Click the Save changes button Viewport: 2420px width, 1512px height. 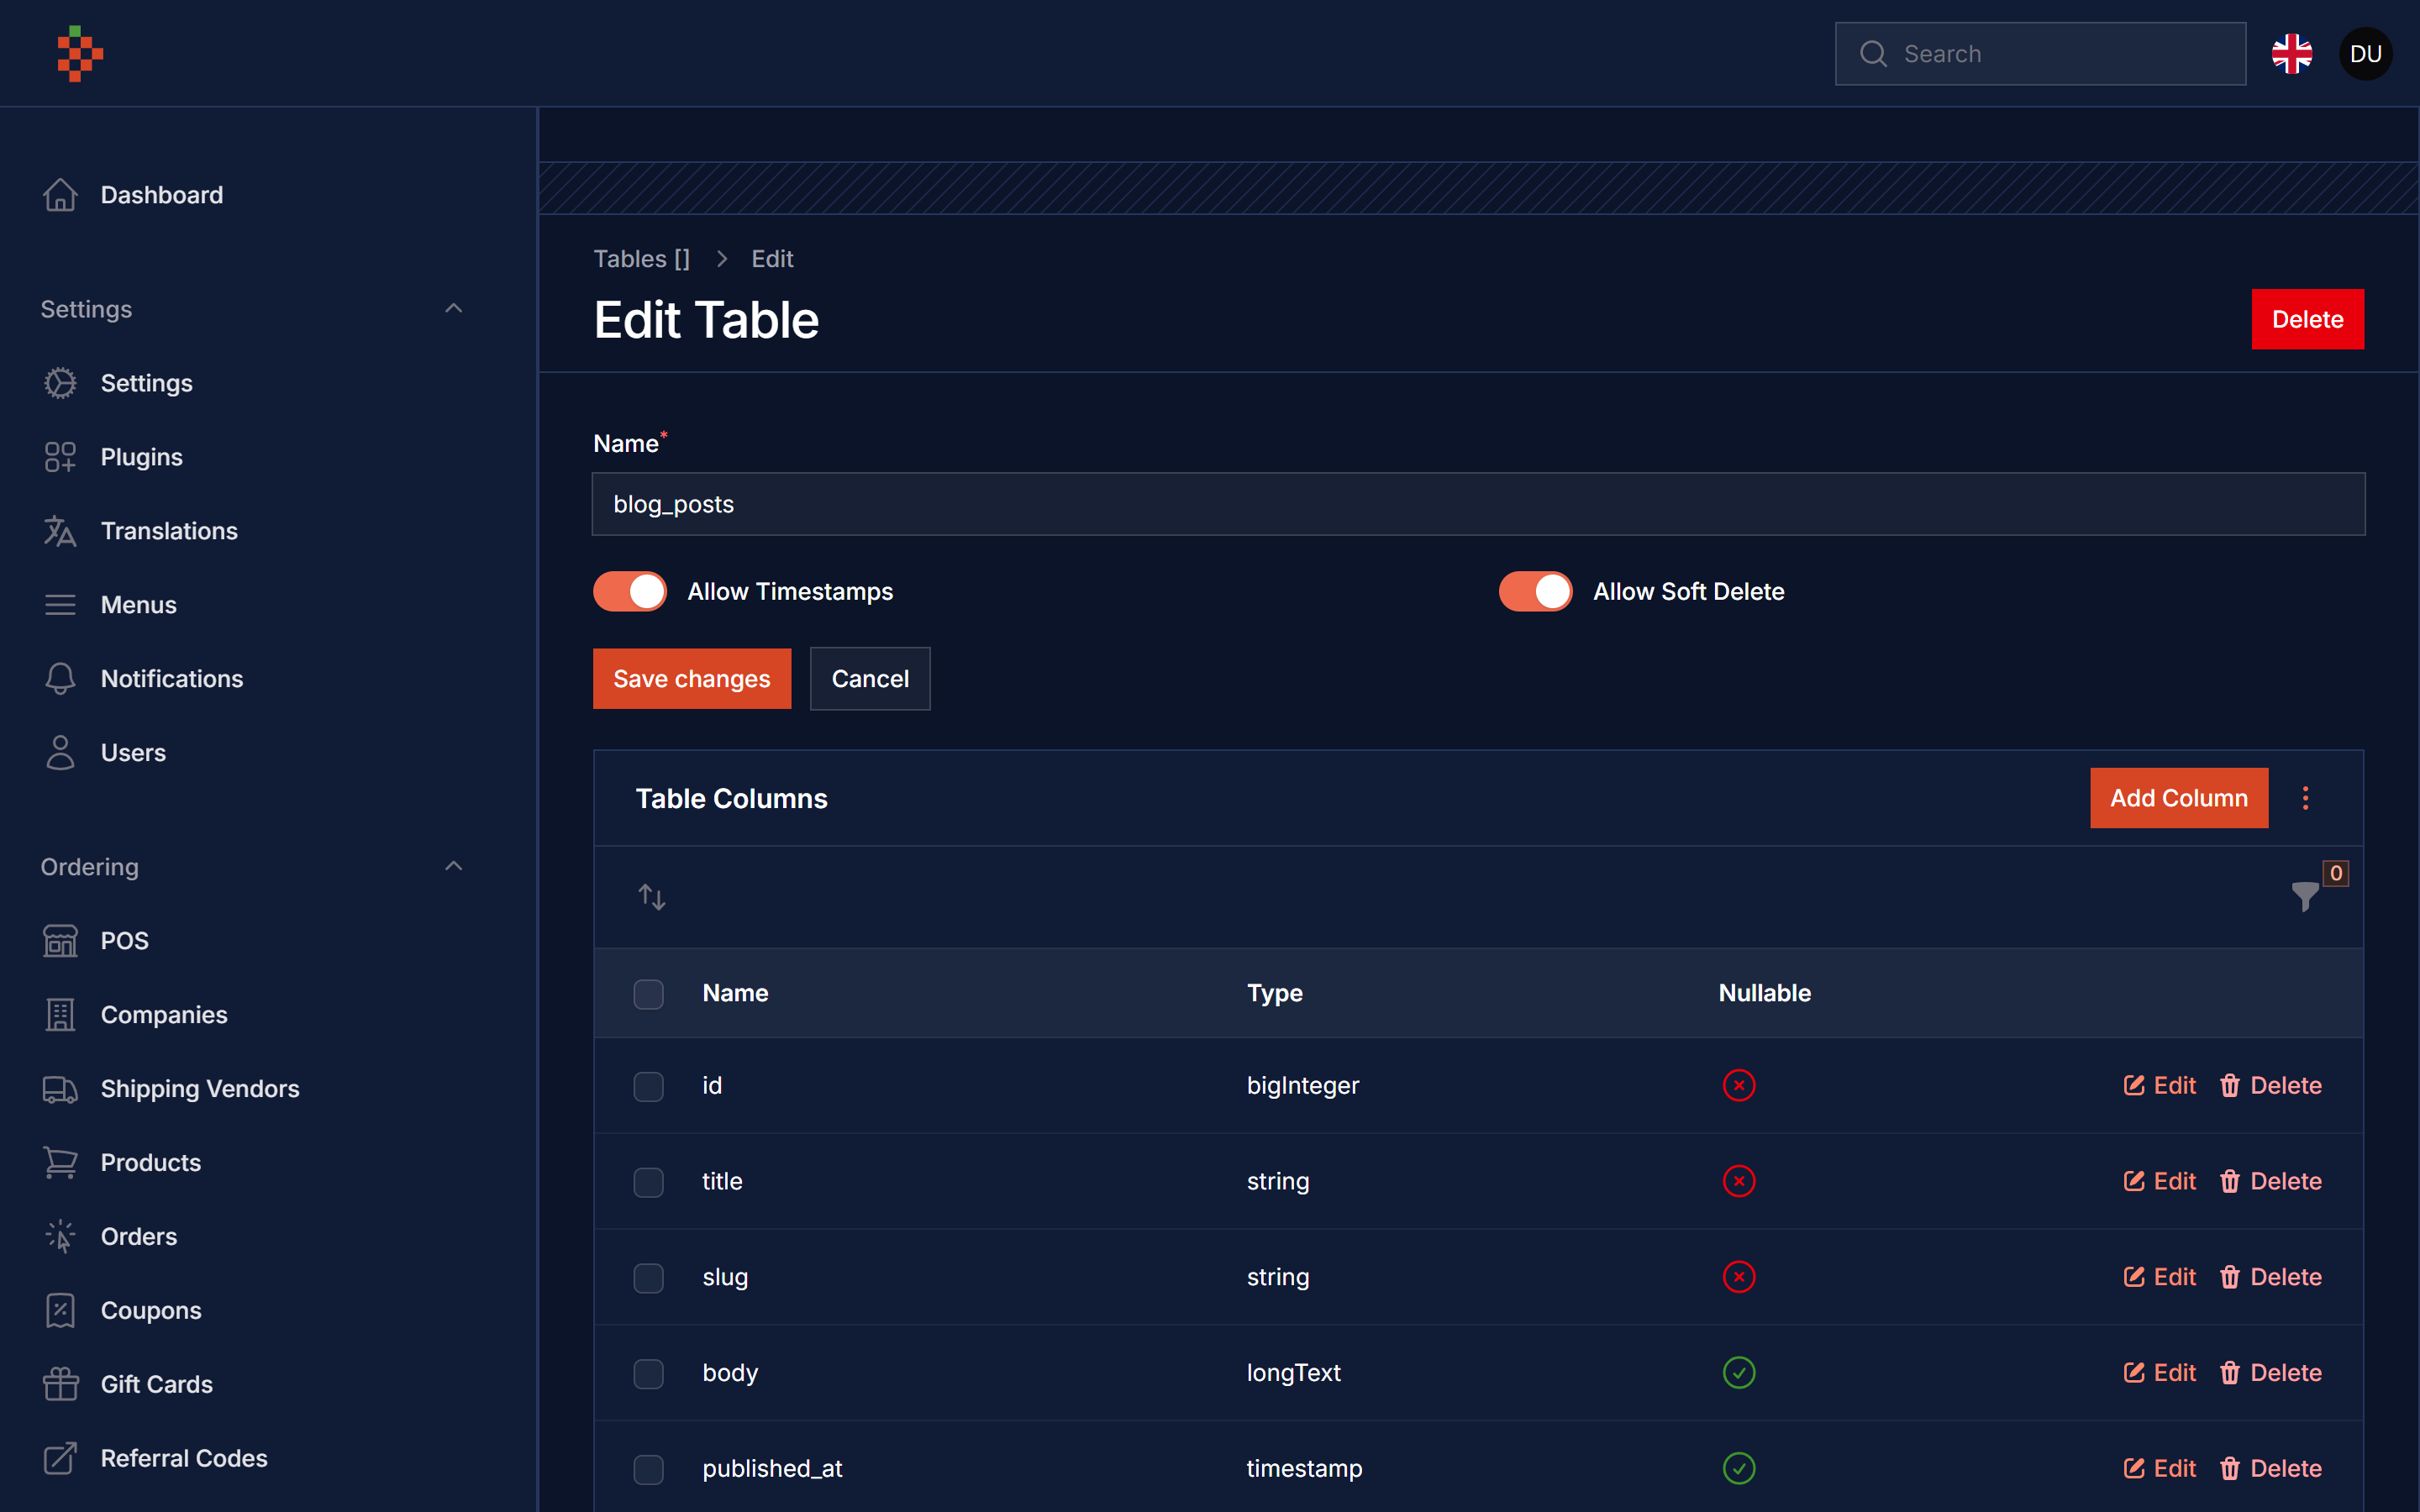[692, 679]
